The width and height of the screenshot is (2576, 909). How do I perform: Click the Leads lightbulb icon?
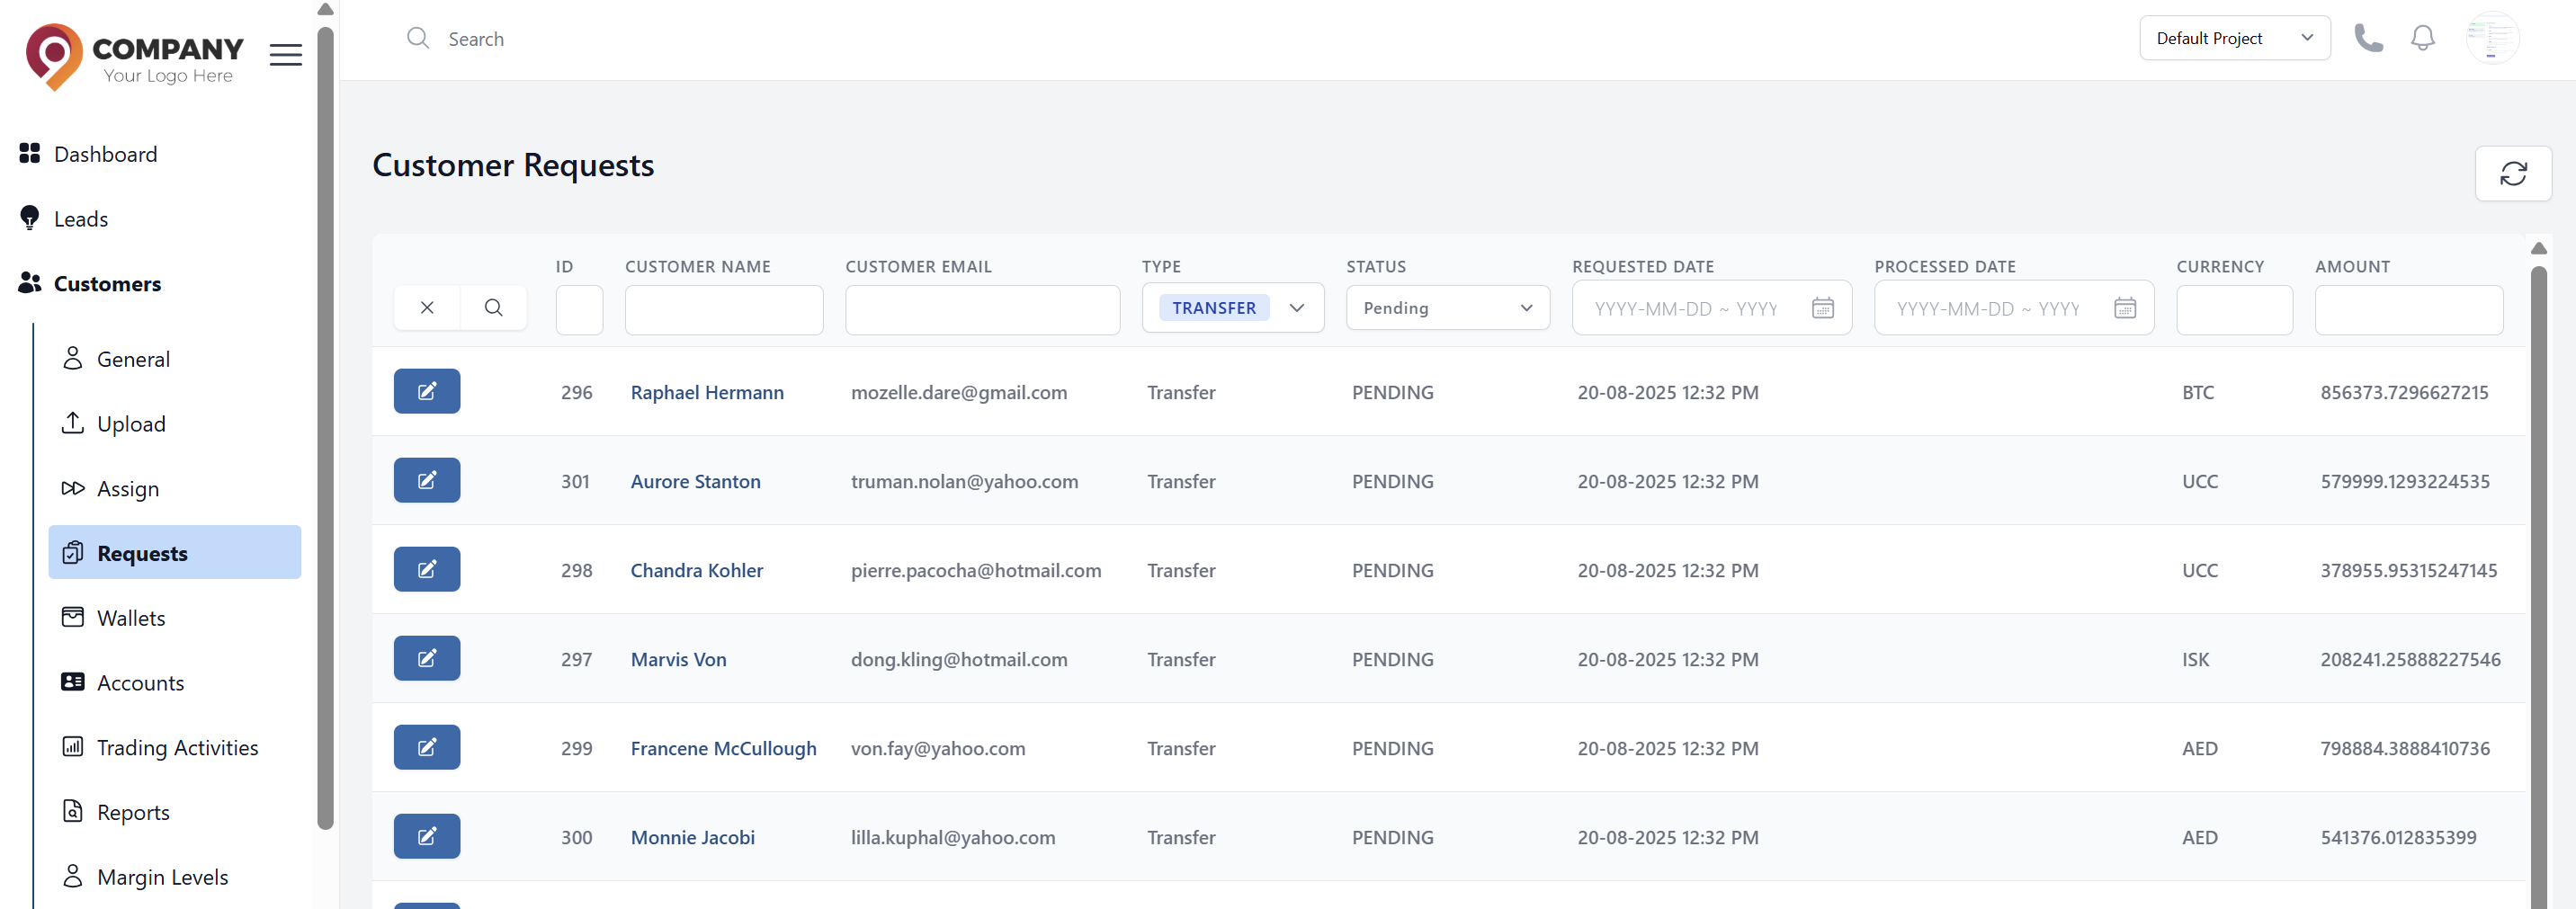pyautogui.click(x=30, y=218)
